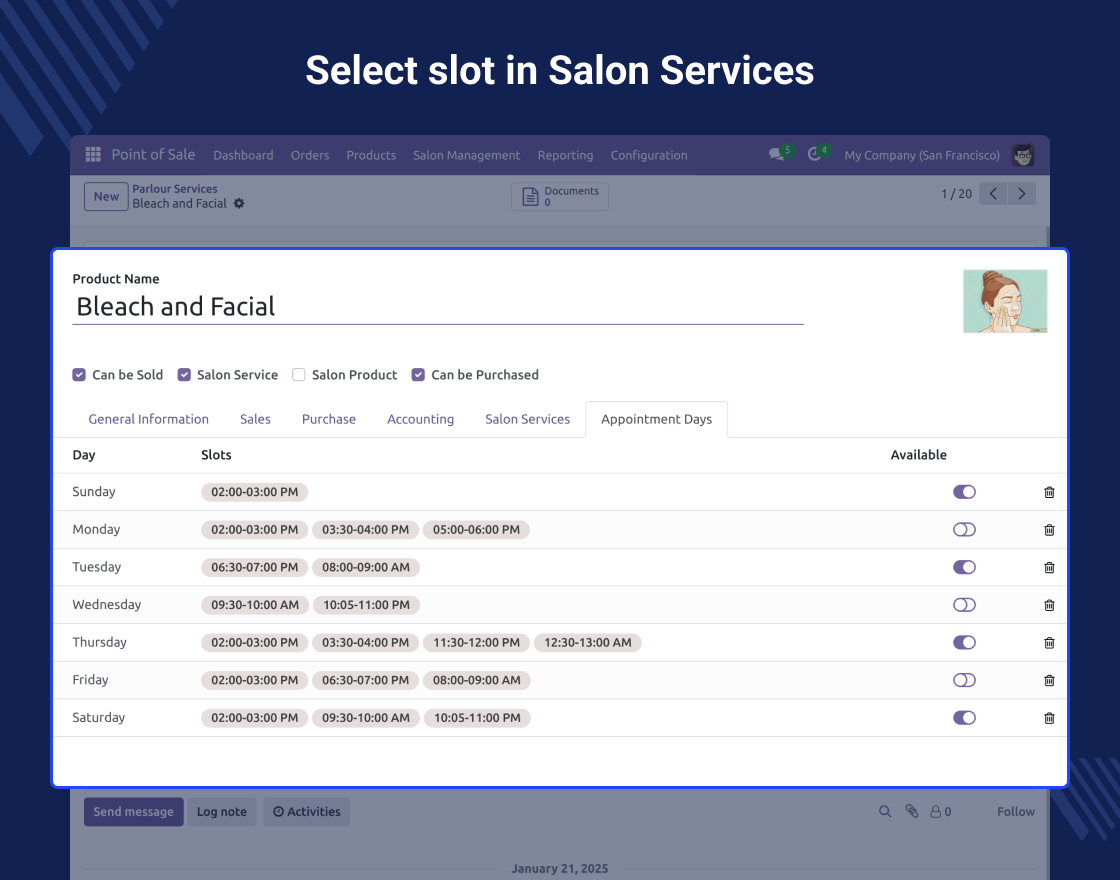The height and width of the screenshot is (880, 1120).
Task: Select the Appointment Days tab
Action: point(656,419)
